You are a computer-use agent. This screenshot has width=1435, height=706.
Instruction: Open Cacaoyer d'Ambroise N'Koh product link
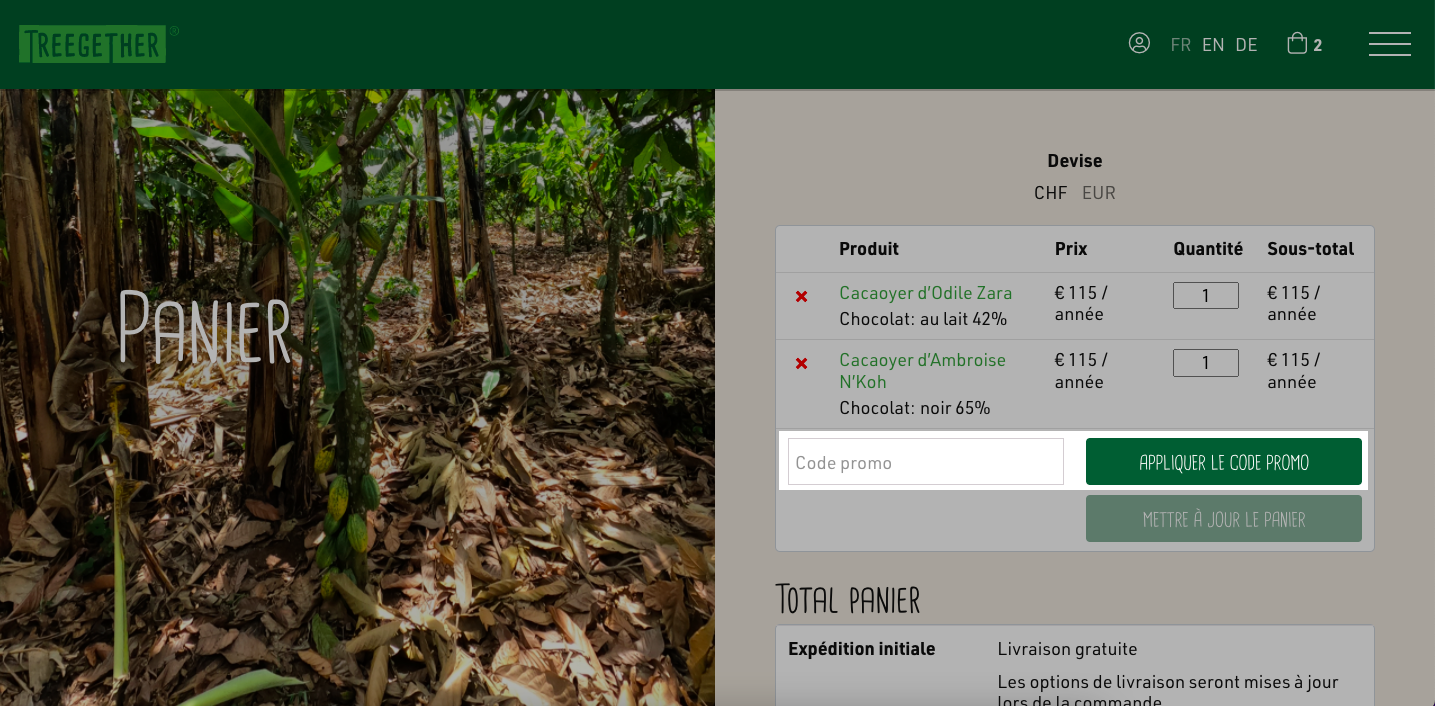pos(922,371)
